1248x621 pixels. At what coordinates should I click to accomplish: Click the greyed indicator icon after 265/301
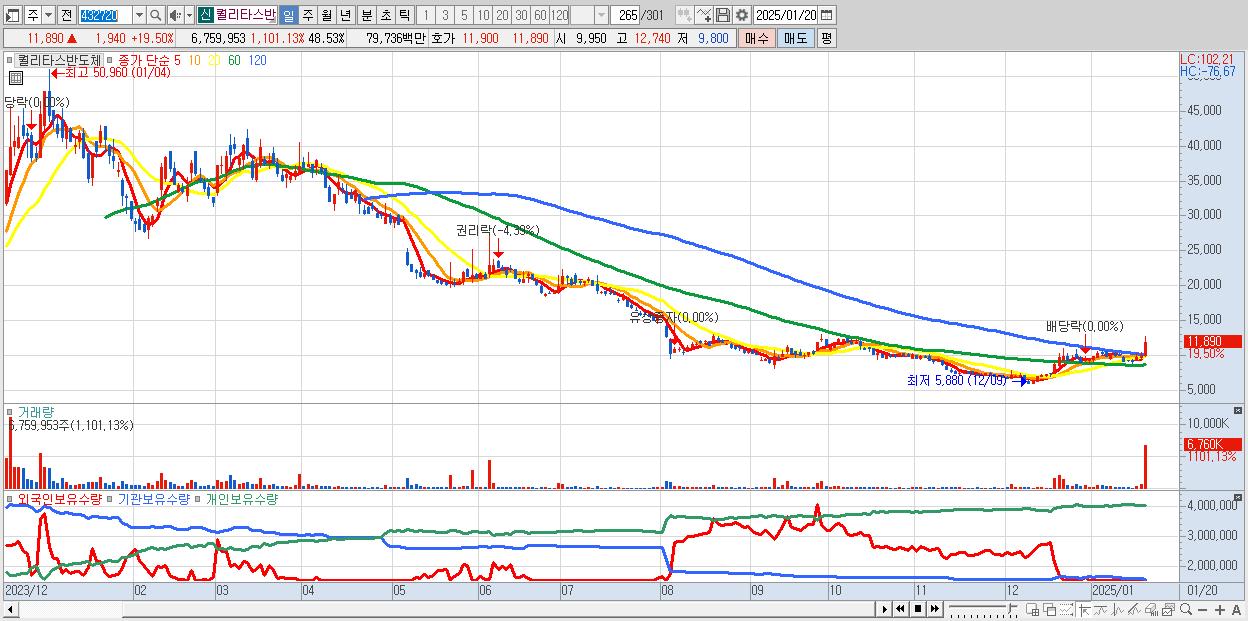point(684,15)
